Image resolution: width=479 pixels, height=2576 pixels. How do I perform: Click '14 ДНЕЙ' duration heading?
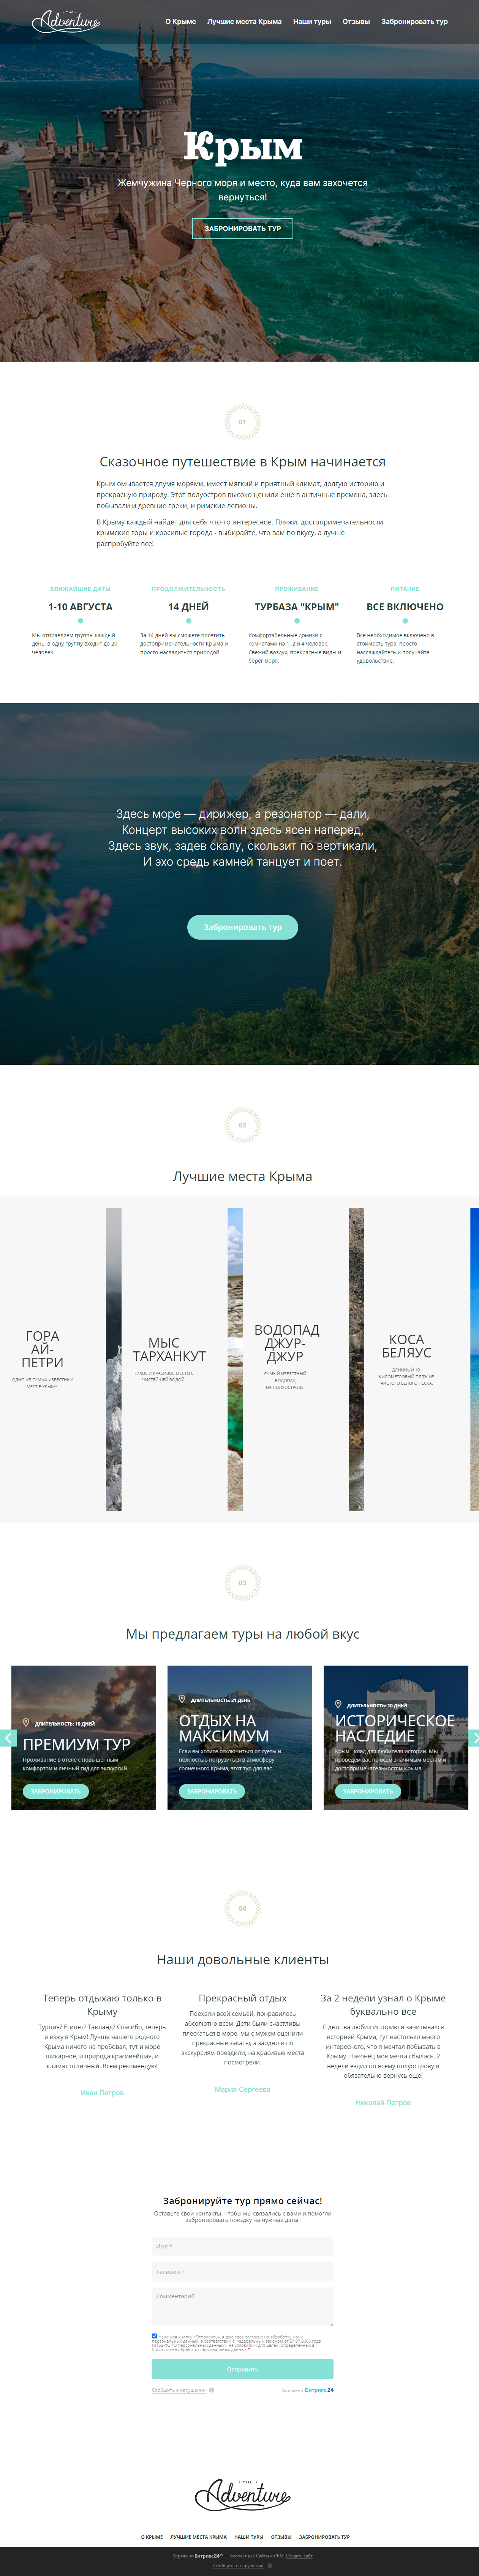tap(188, 607)
